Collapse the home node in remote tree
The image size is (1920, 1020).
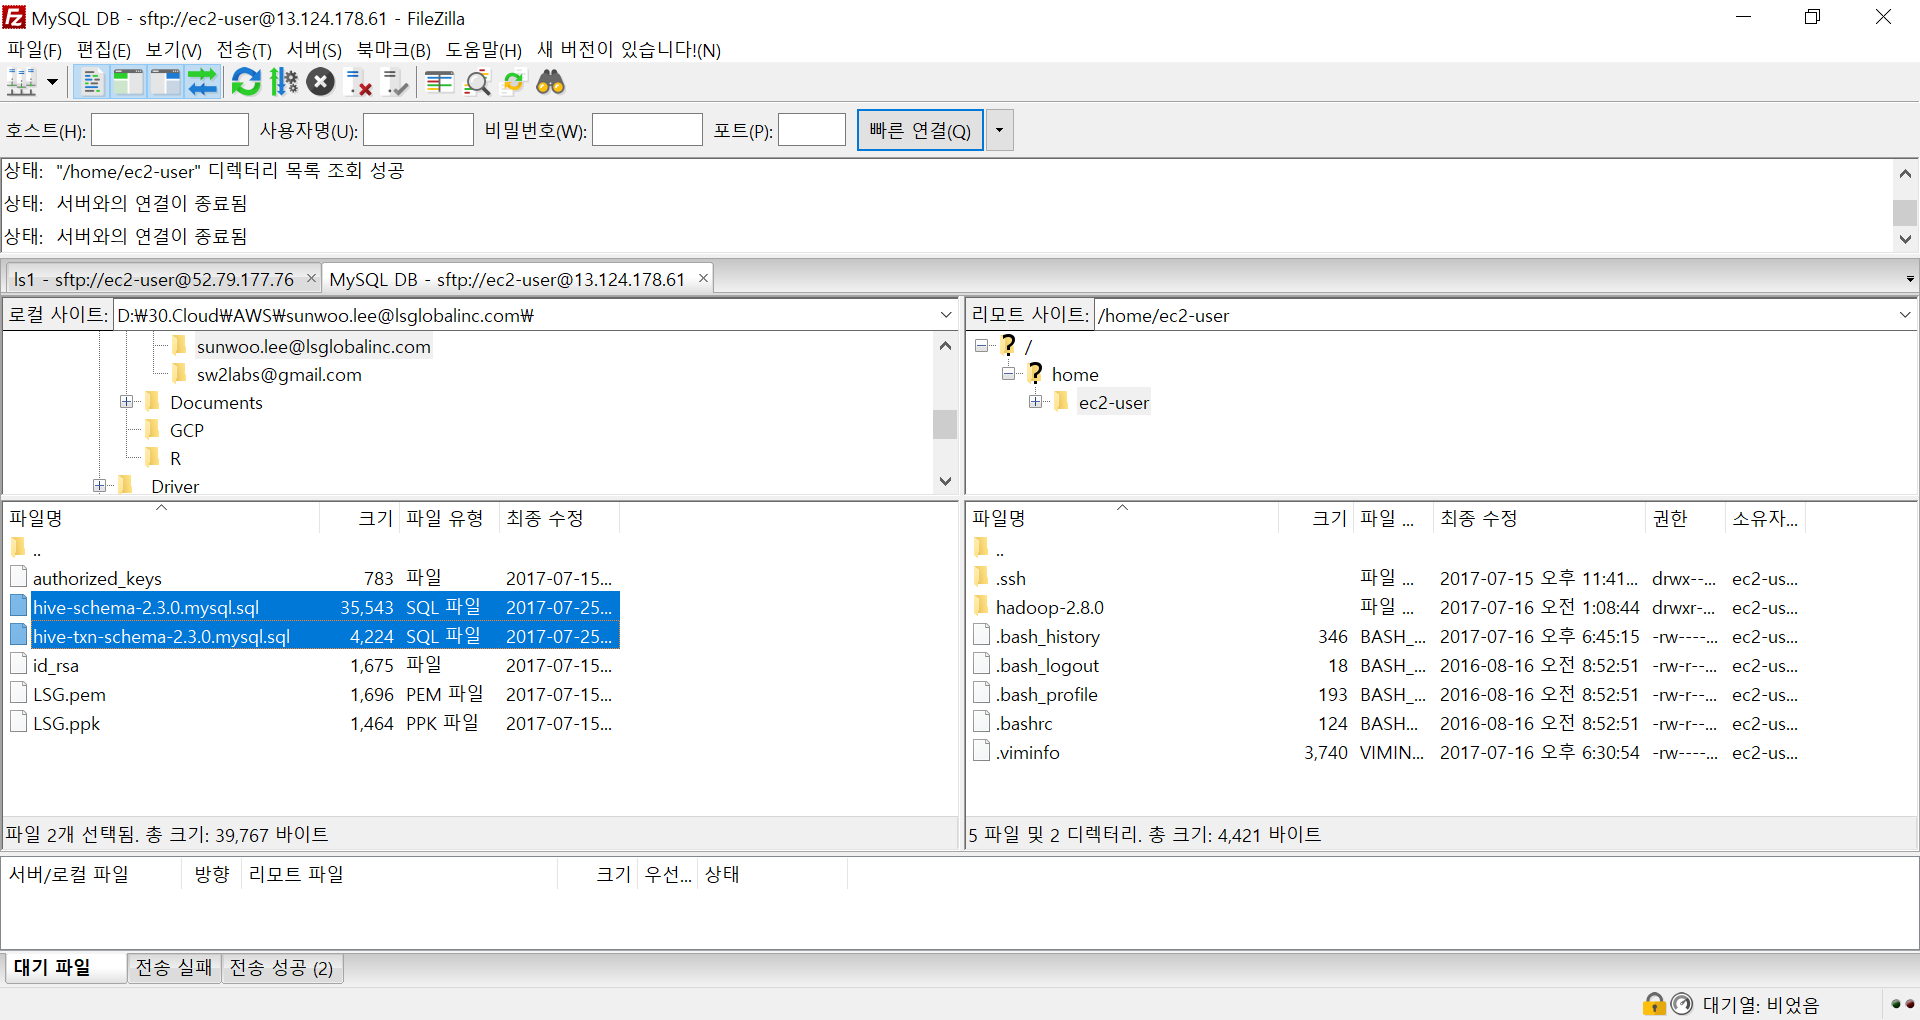(1009, 374)
